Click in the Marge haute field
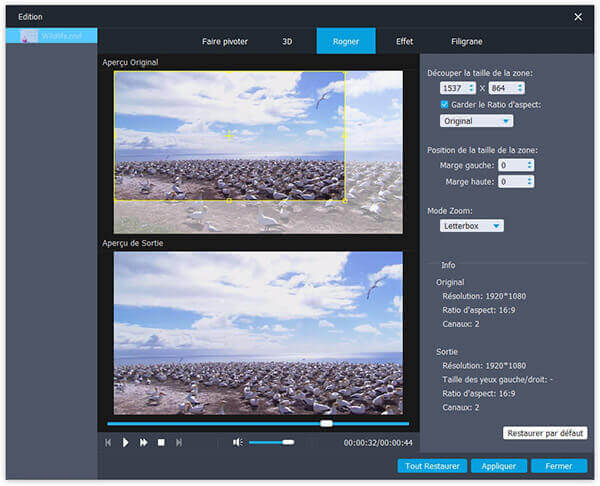The image size is (600, 486). click(x=510, y=182)
